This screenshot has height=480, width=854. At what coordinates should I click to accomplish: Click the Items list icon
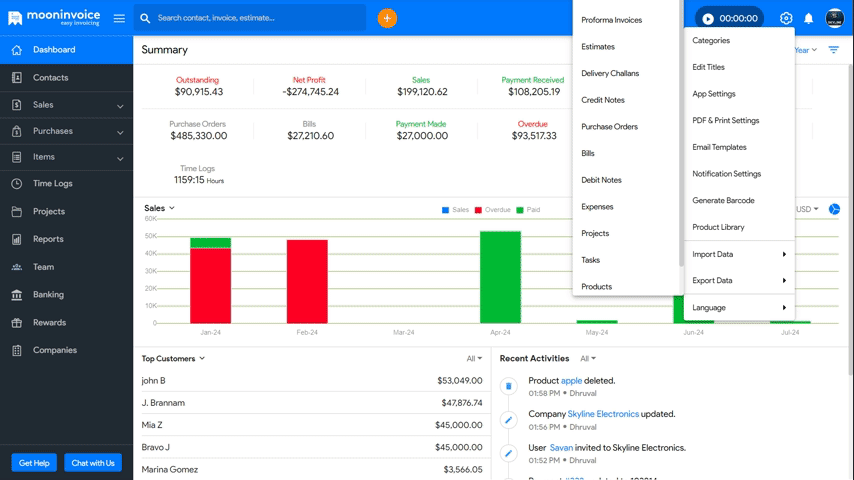click(17, 157)
